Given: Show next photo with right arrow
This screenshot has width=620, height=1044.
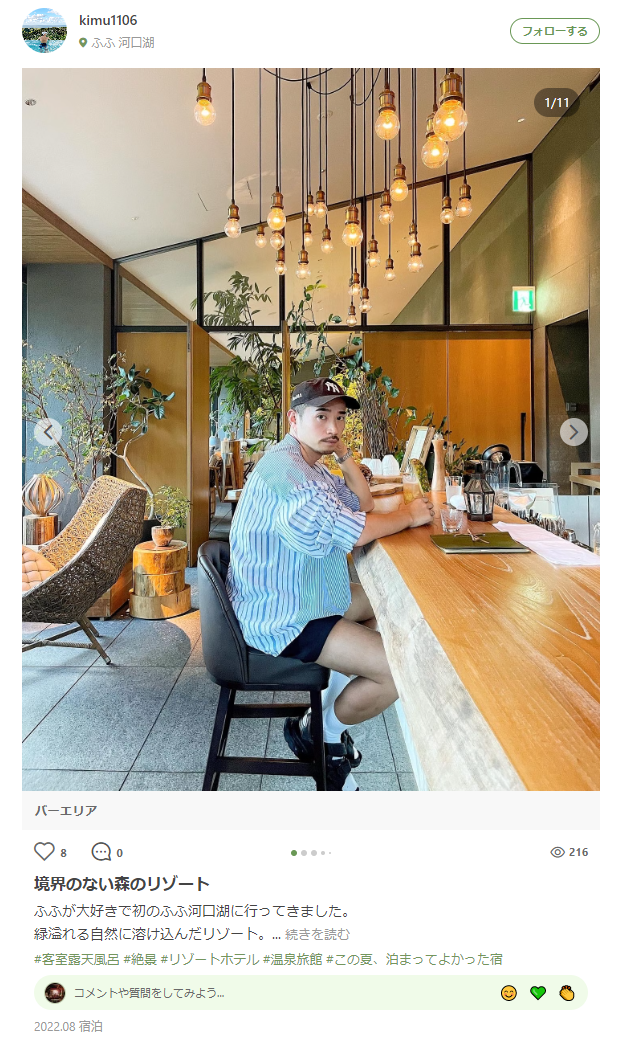Looking at the screenshot, I should pyautogui.click(x=573, y=432).
